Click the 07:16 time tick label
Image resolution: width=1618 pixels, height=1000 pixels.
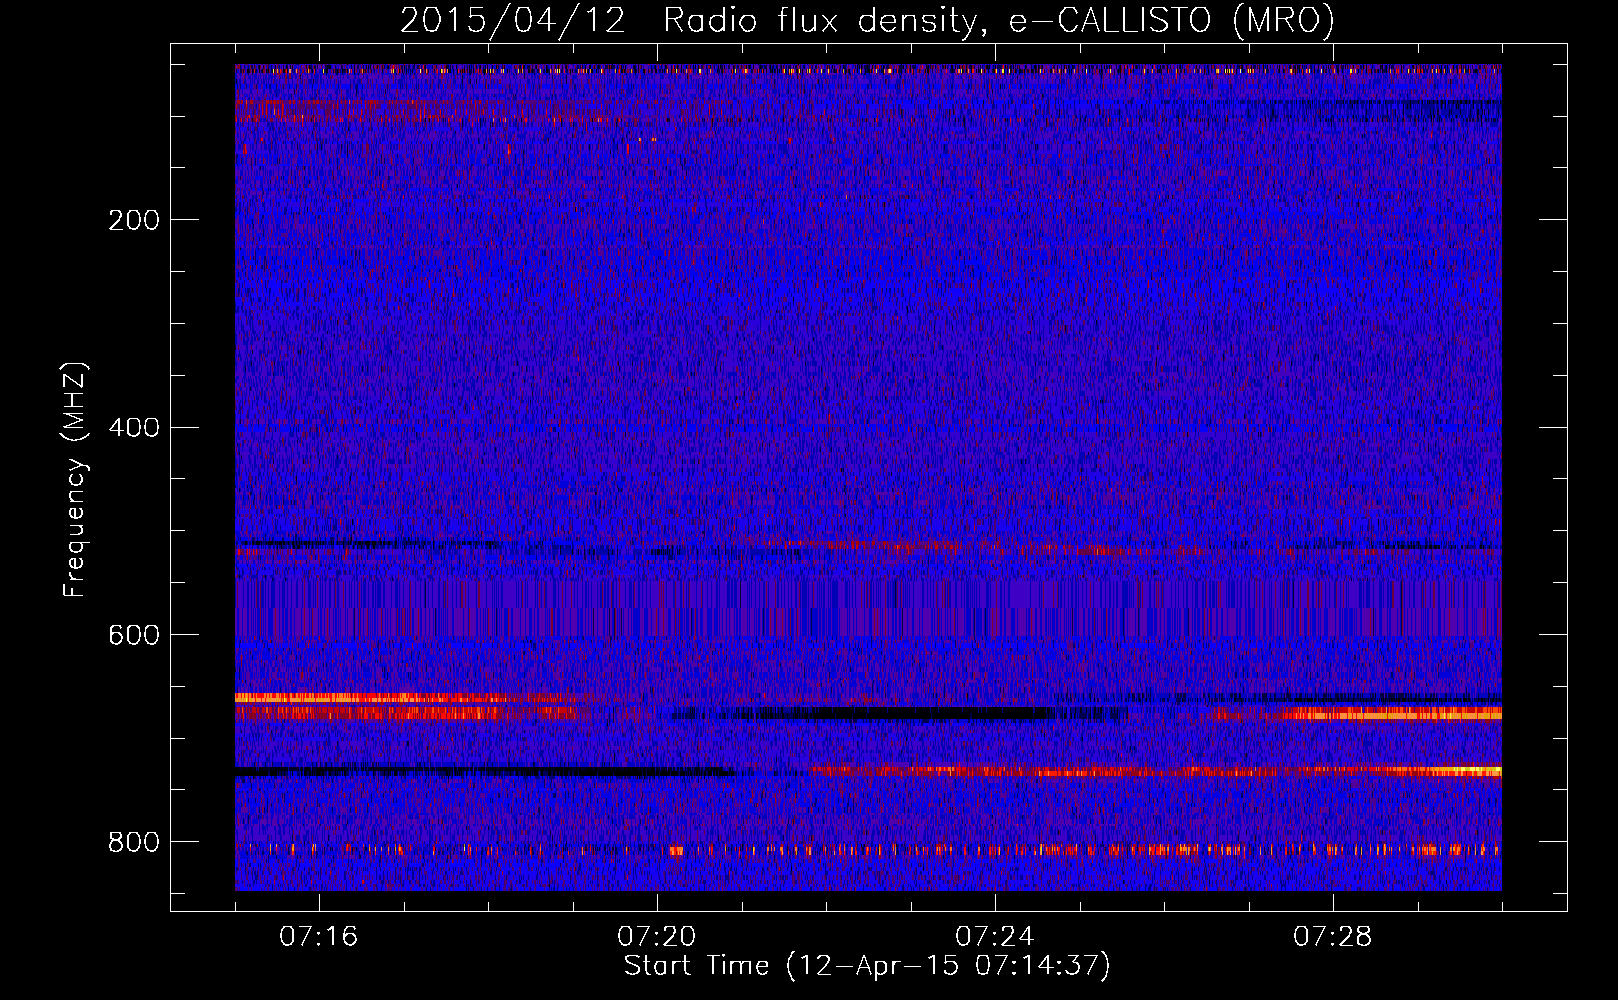point(319,937)
